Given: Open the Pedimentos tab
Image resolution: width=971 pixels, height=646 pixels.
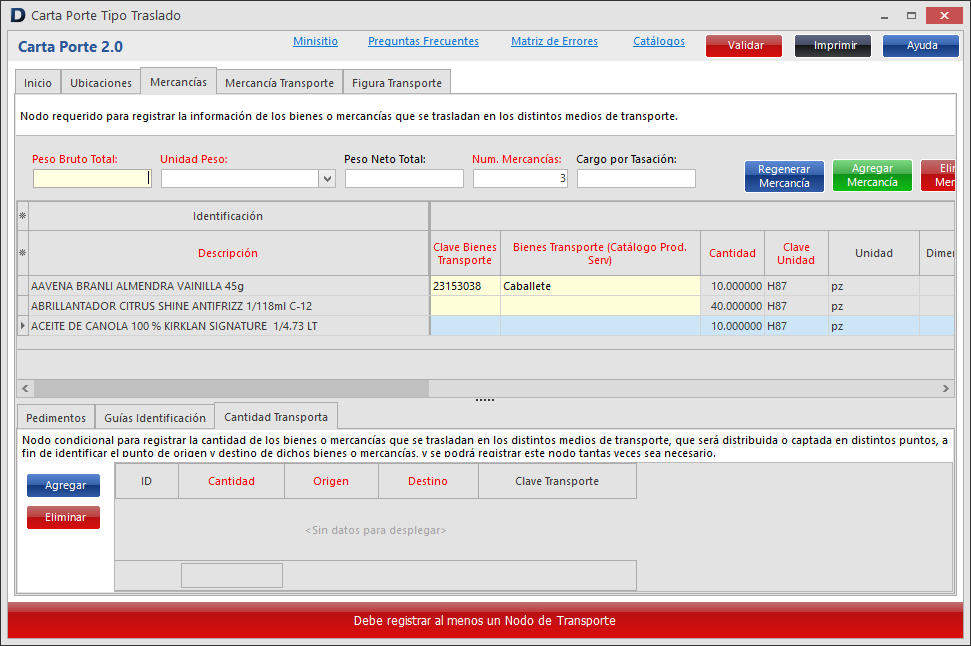Looking at the screenshot, I should point(56,418).
